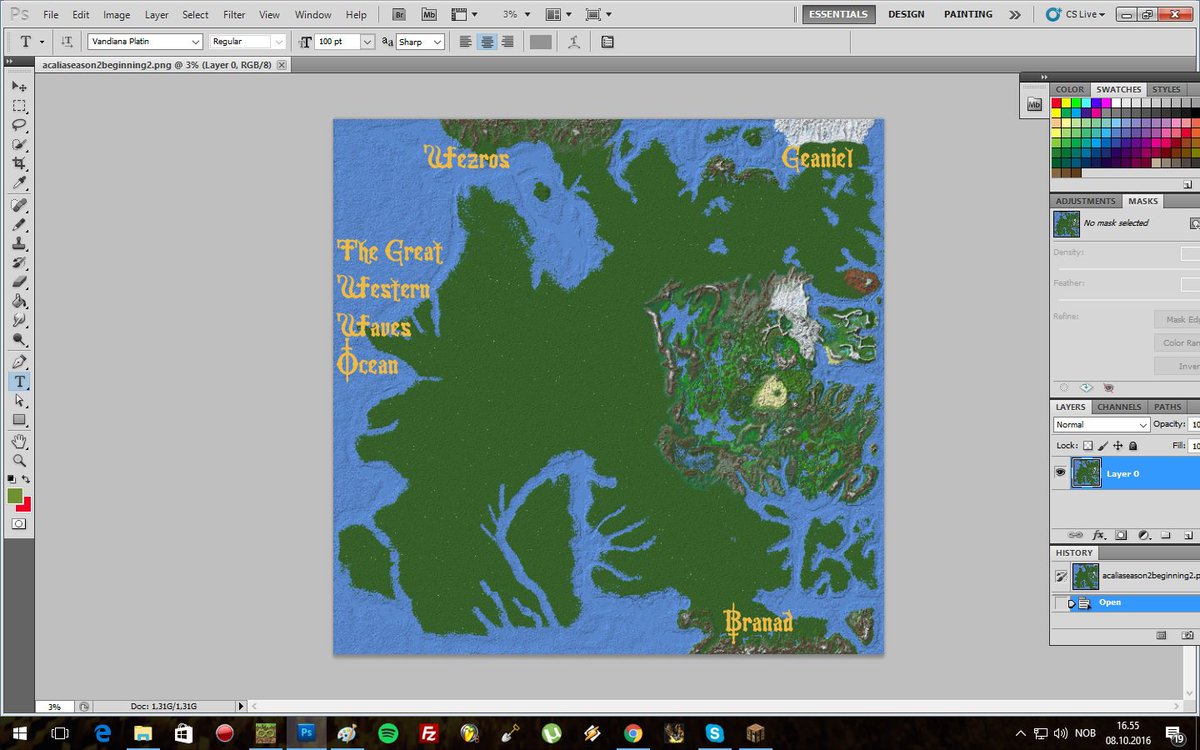Select the Eyedropper tool
Screen dimensions: 1200x750
point(19,182)
